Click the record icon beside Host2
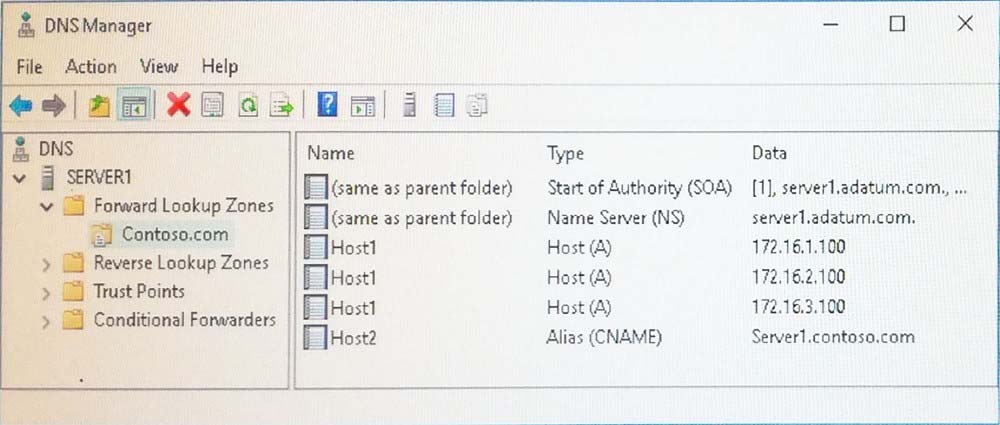This screenshot has width=1000, height=425. click(316, 337)
